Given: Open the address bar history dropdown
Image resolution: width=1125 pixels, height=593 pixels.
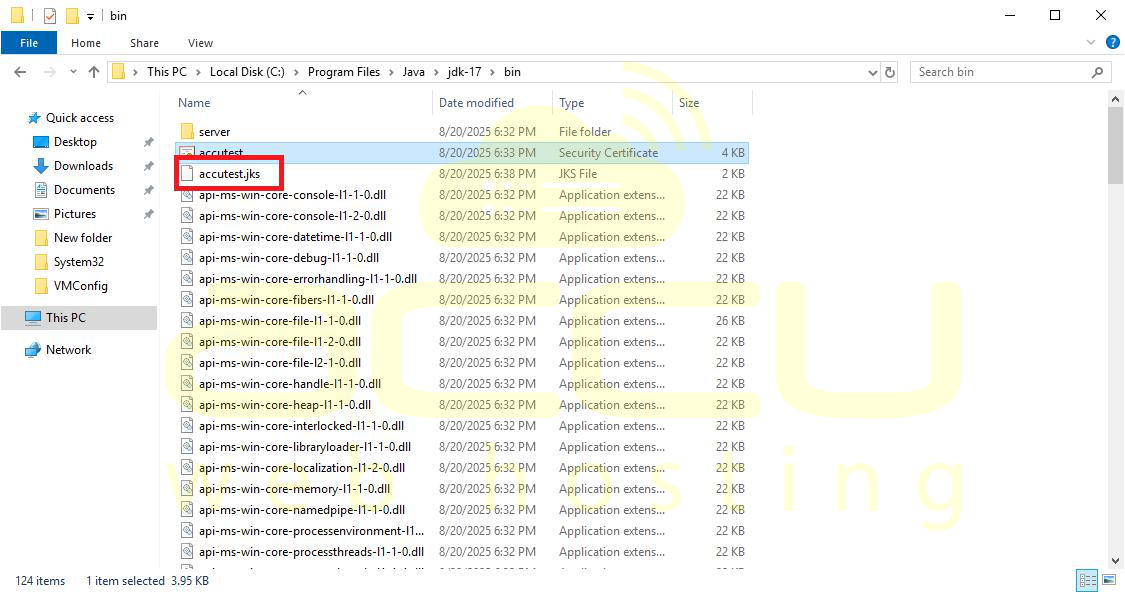Looking at the screenshot, I should point(871,71).
